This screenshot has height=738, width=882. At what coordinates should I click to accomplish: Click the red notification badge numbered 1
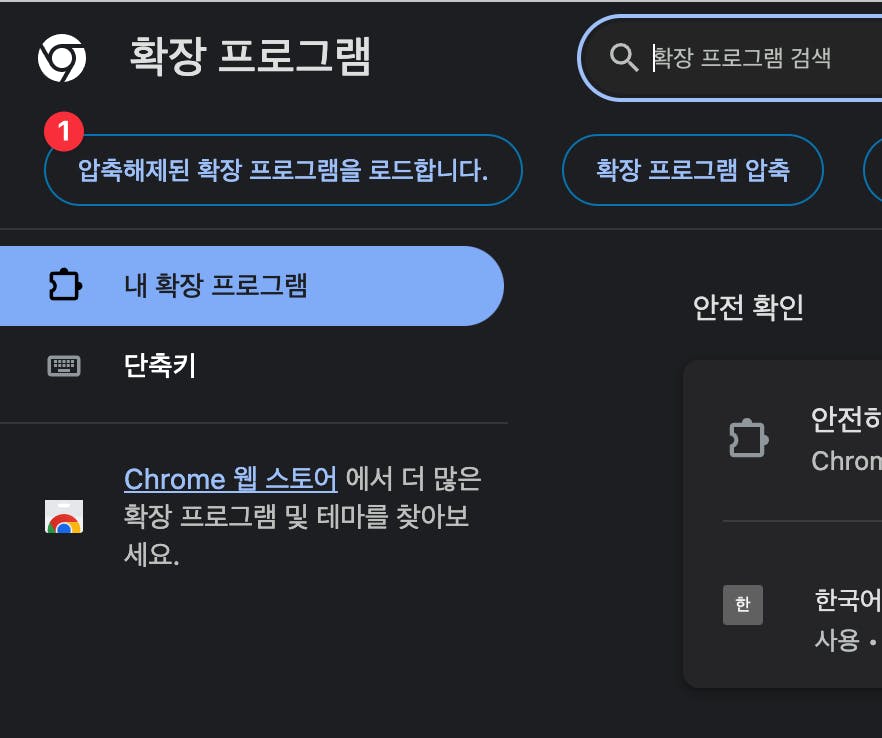click(x=64, y=131)
